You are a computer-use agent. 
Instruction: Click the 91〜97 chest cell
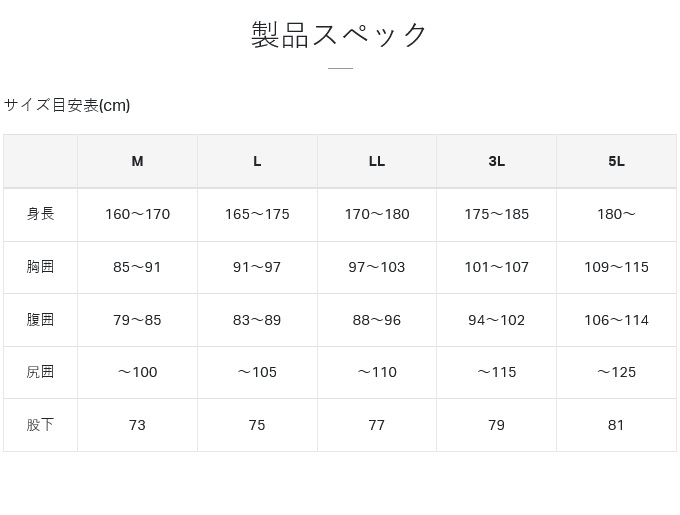[257, 267]
